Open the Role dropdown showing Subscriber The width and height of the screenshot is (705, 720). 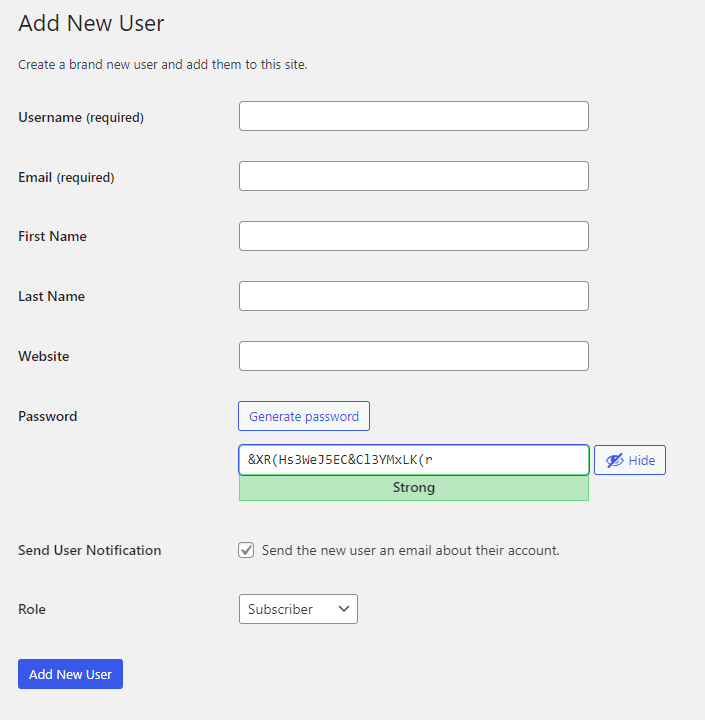tap(298, 609)
